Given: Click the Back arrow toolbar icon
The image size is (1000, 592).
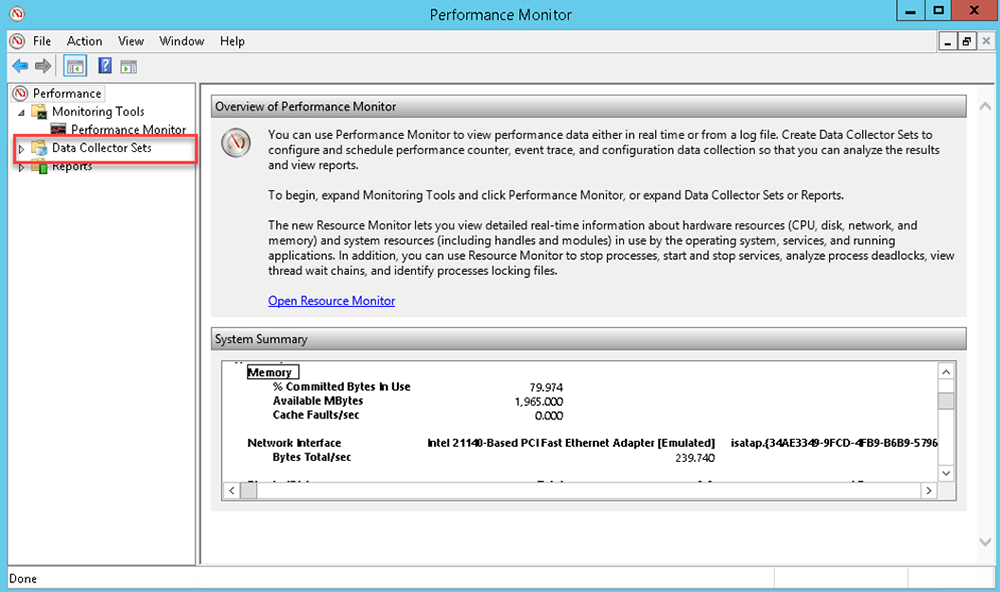Looking at the screenshot, I should 20,66.
